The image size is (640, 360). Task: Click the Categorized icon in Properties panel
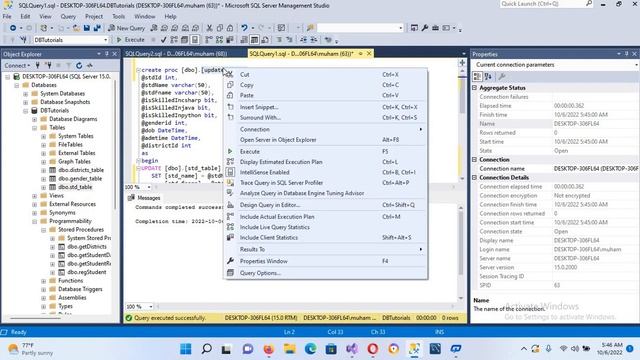point(477,76)
